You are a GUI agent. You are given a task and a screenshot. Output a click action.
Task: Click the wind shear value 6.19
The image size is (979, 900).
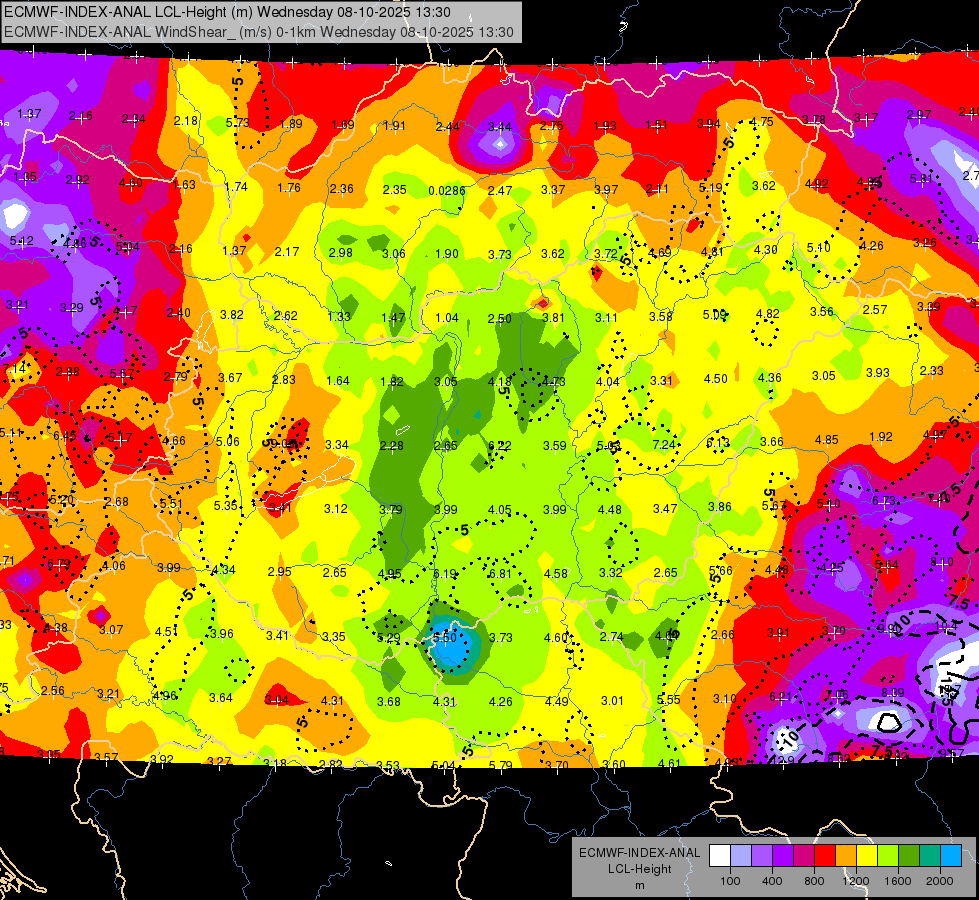tap(445, 573)
